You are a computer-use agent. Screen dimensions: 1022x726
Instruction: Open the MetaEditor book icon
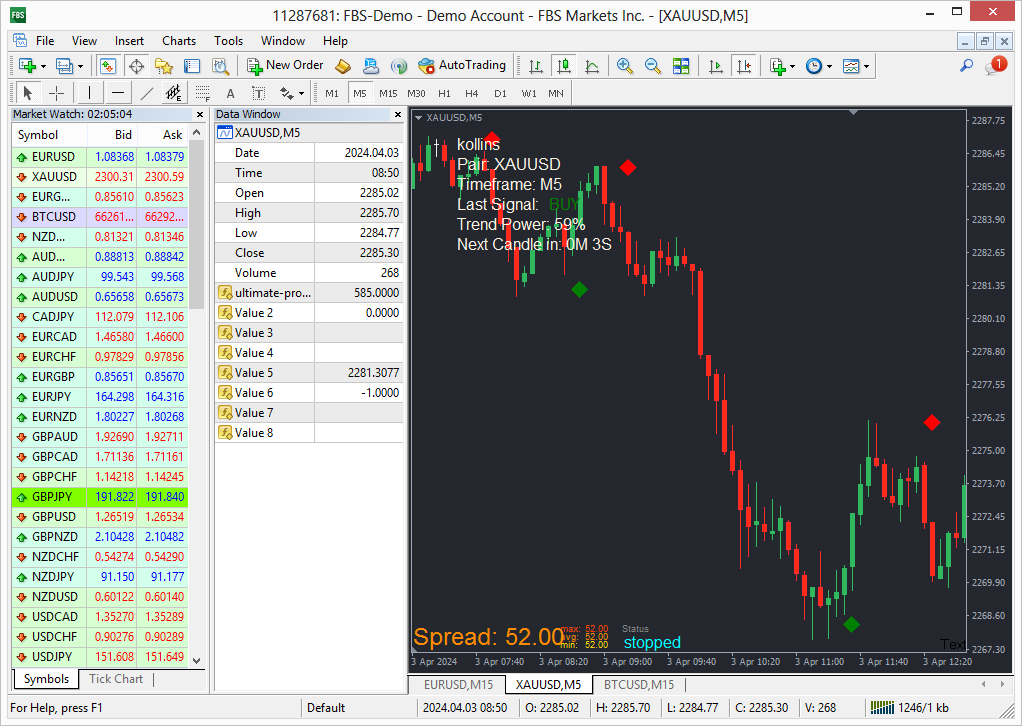click(x=343, y=66)
